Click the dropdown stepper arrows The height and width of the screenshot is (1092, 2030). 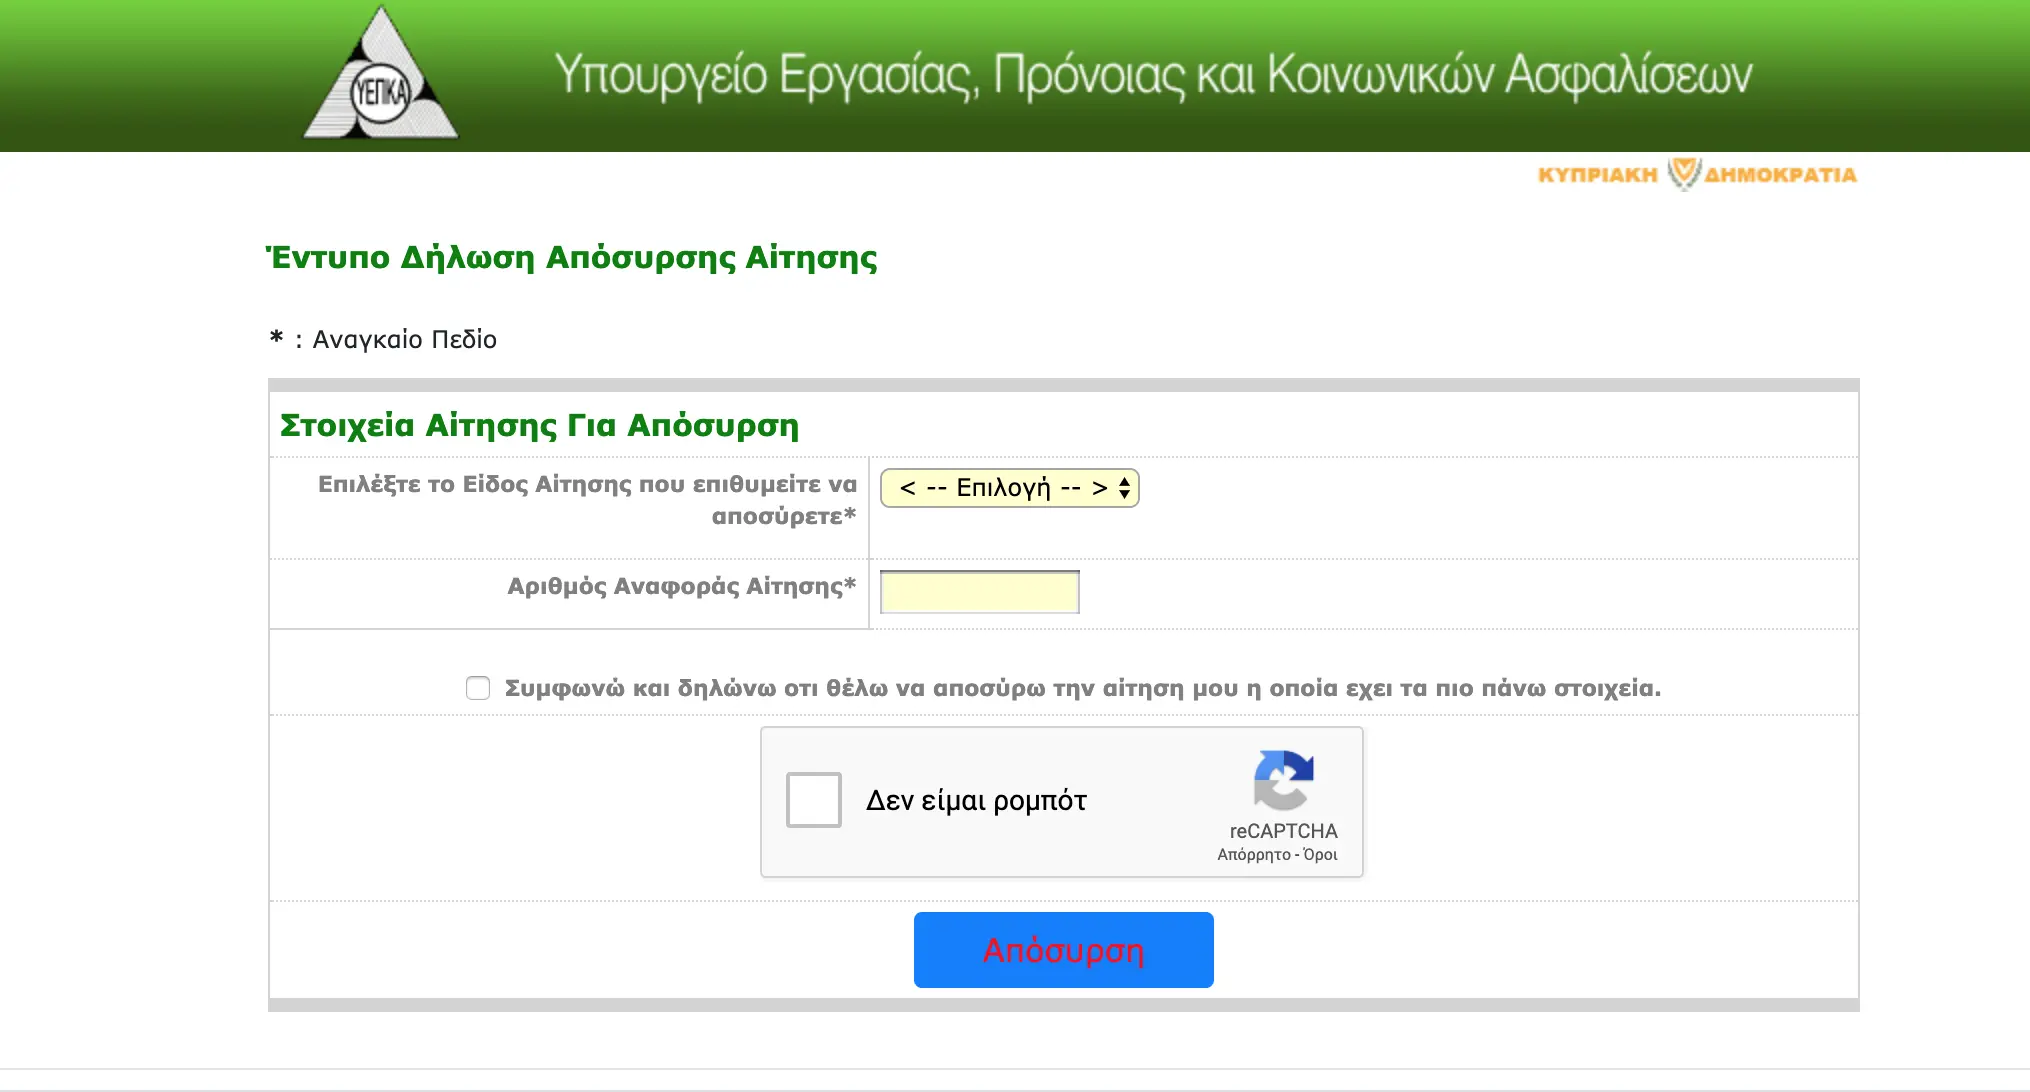[1122, 488]
